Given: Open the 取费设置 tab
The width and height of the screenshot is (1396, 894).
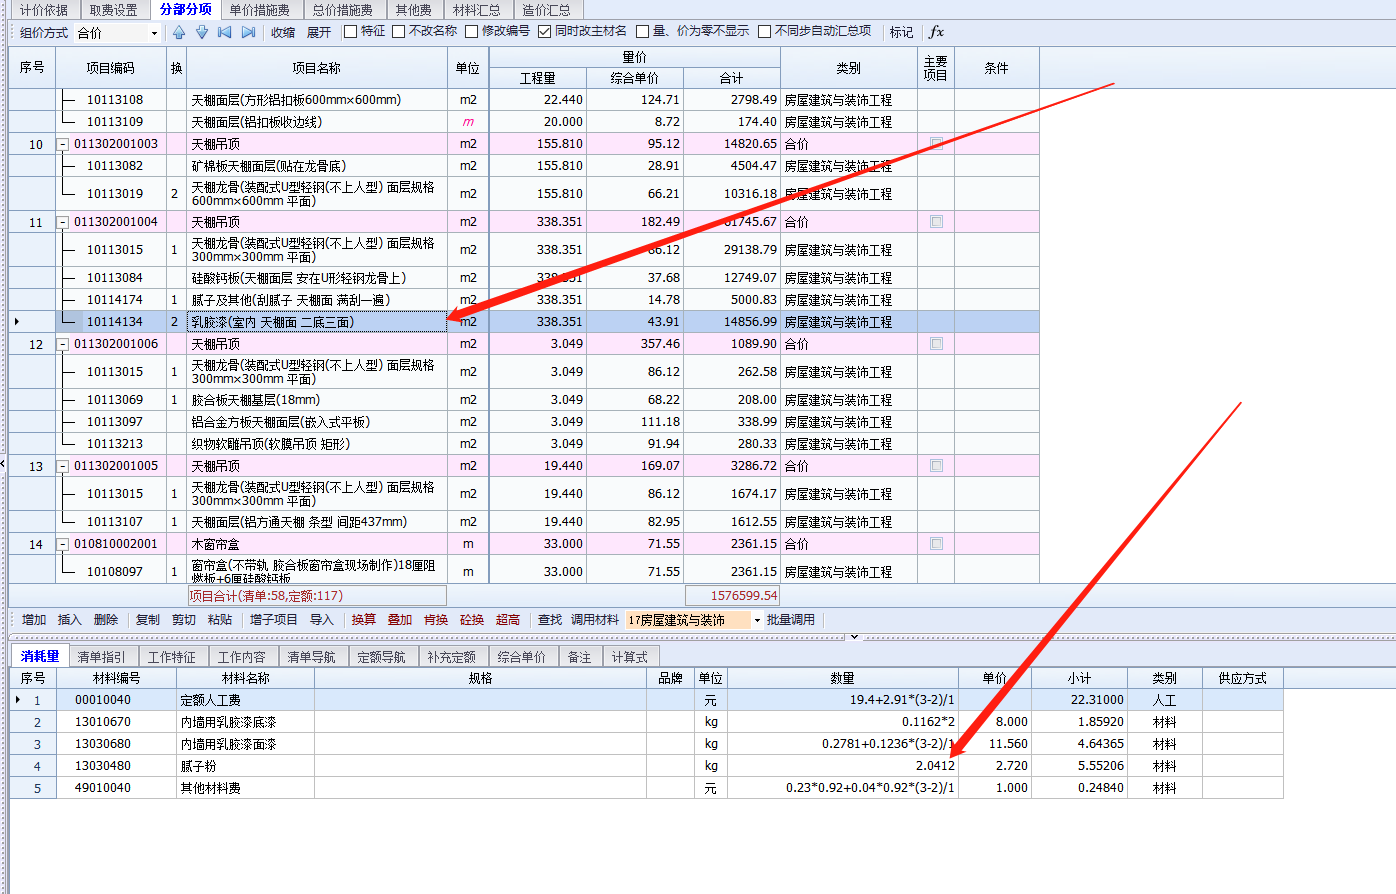Looking at the screenshot, I should pos(114,10).
